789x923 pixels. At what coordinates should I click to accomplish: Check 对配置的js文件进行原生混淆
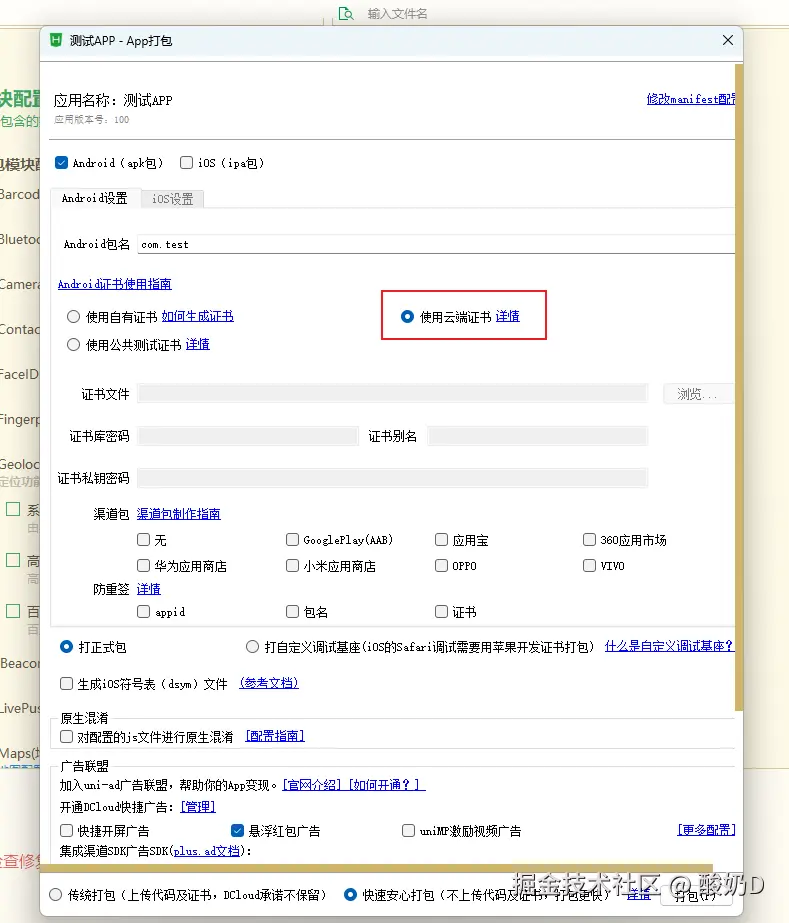click(66, 736)
